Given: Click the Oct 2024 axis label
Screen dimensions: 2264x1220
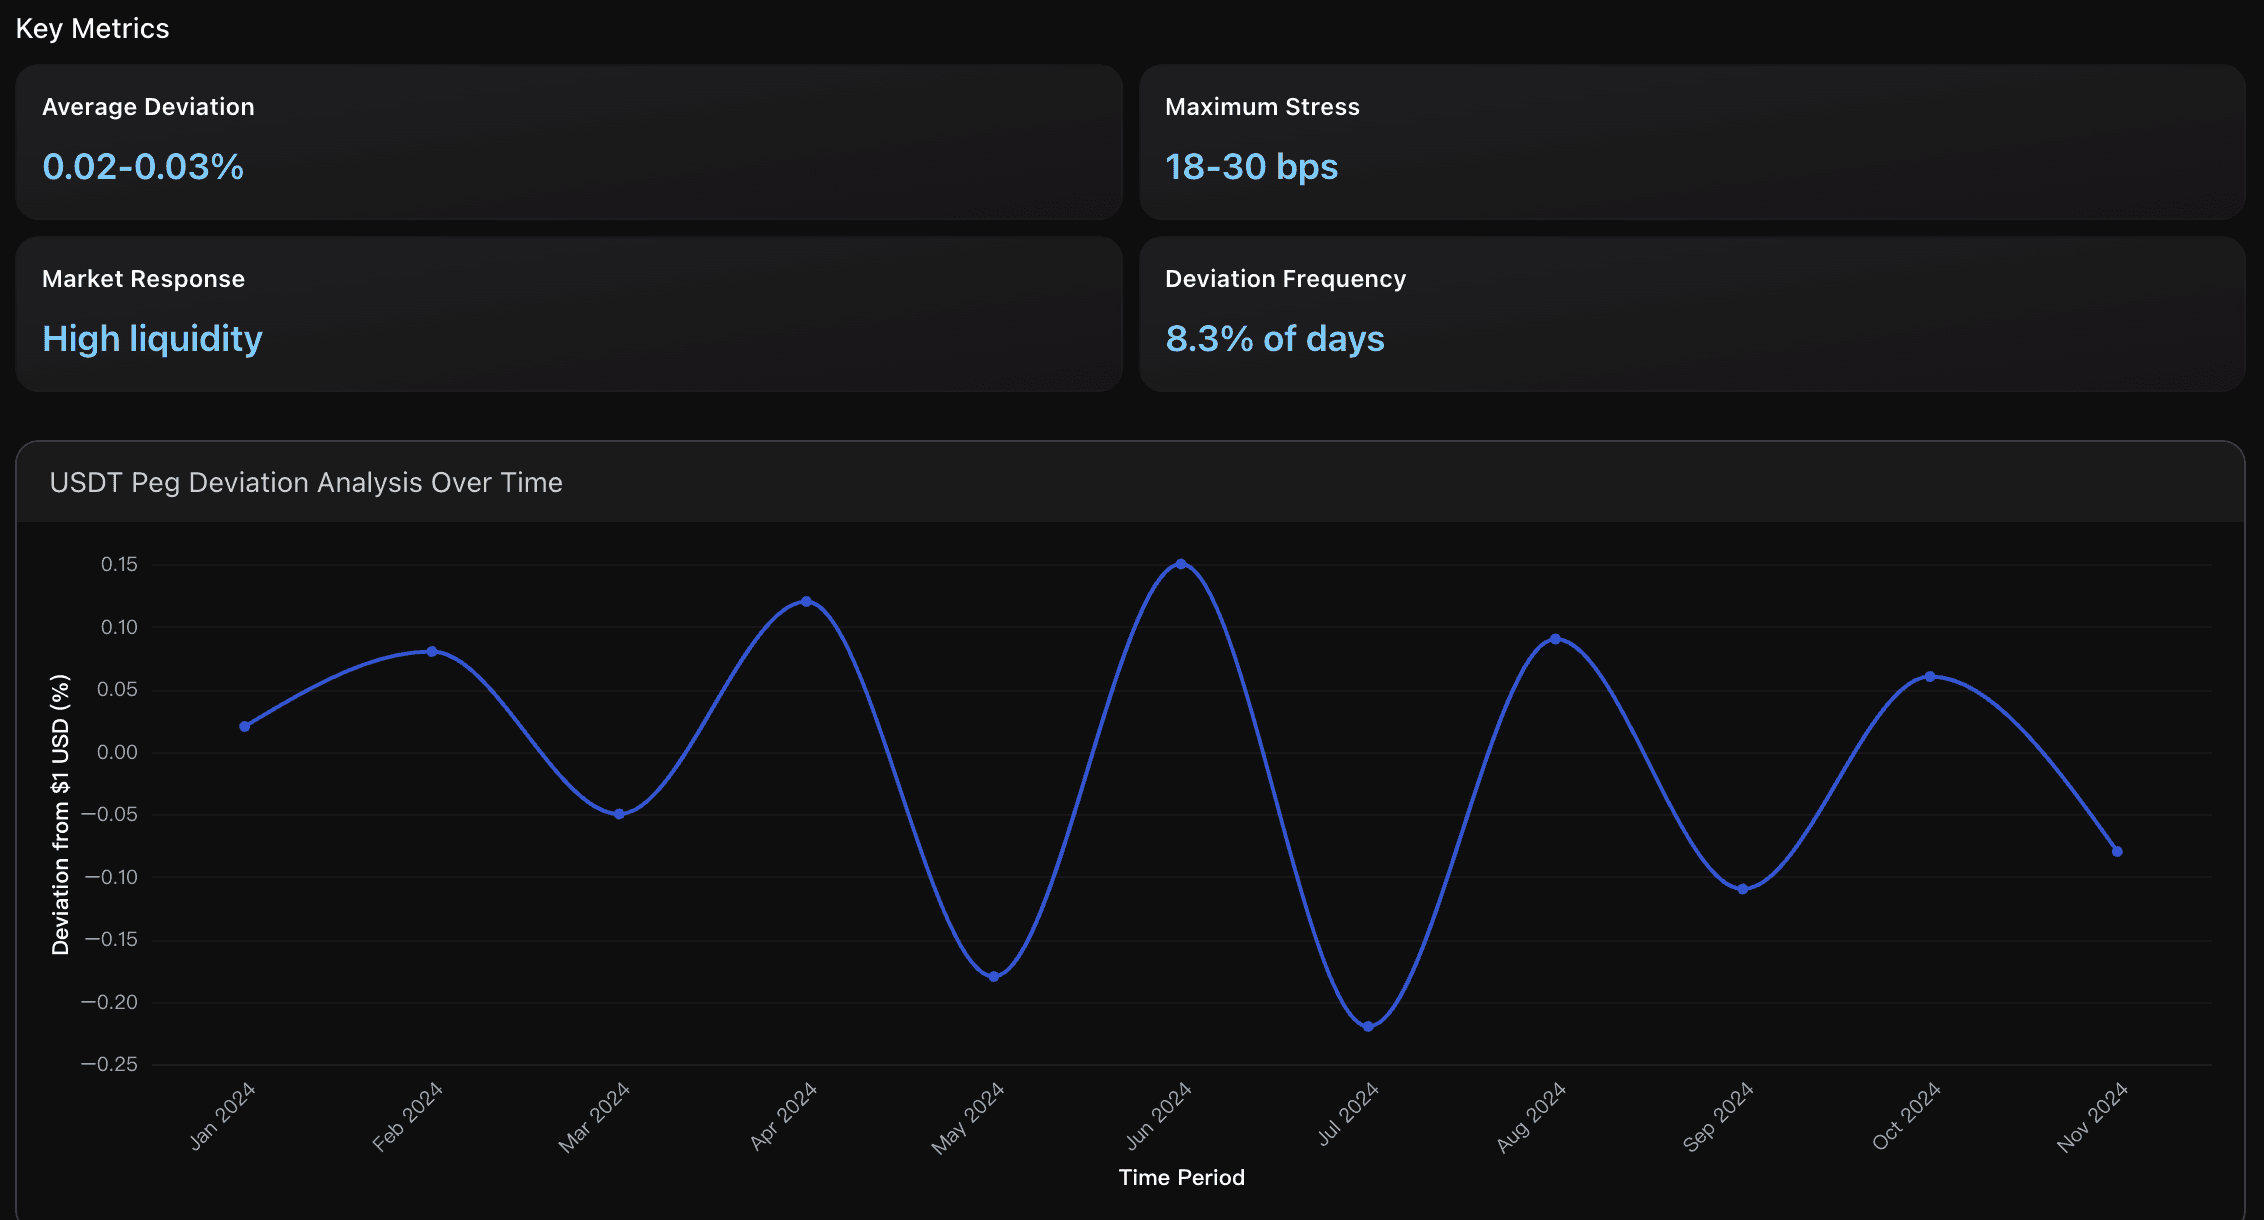Looking at the screenshot, I should (1907, 1116).
